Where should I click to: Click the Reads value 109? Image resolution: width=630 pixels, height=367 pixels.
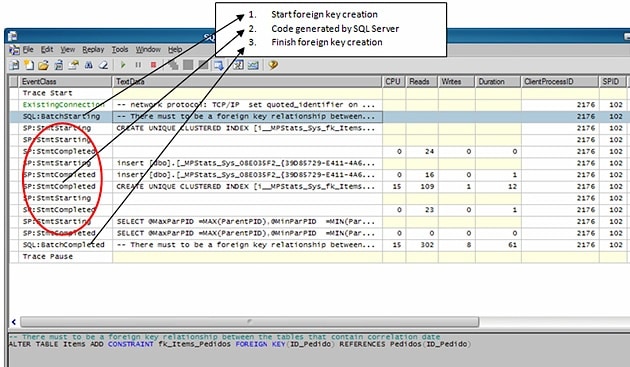(x=427, y=187)
